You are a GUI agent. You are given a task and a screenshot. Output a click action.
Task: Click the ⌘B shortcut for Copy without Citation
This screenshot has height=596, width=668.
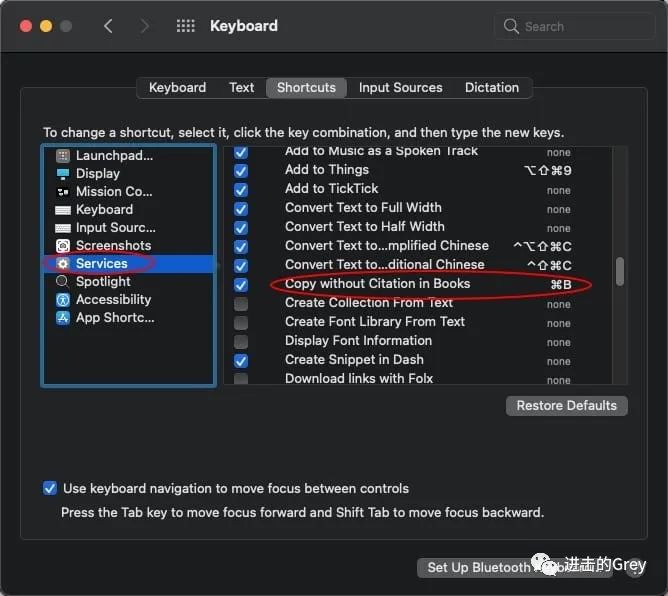coord(561,285)
